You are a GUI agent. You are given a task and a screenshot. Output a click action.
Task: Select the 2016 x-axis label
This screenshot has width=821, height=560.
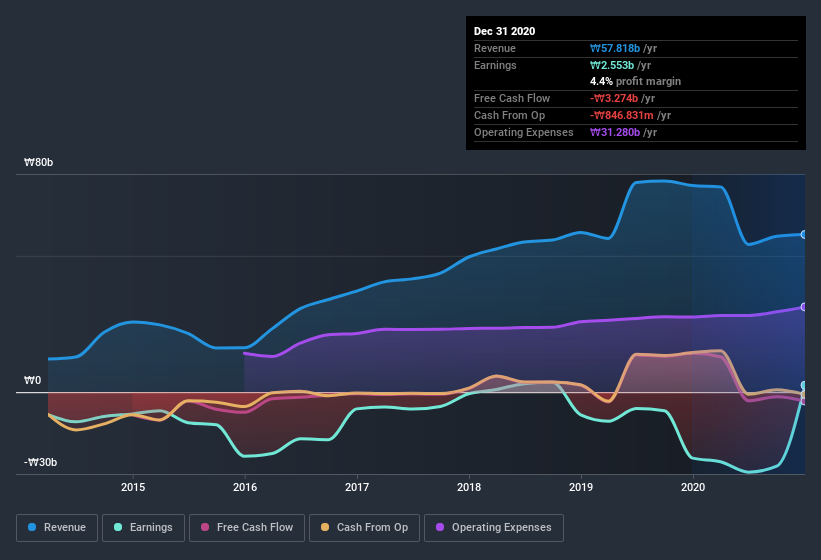tap(245, 487)
